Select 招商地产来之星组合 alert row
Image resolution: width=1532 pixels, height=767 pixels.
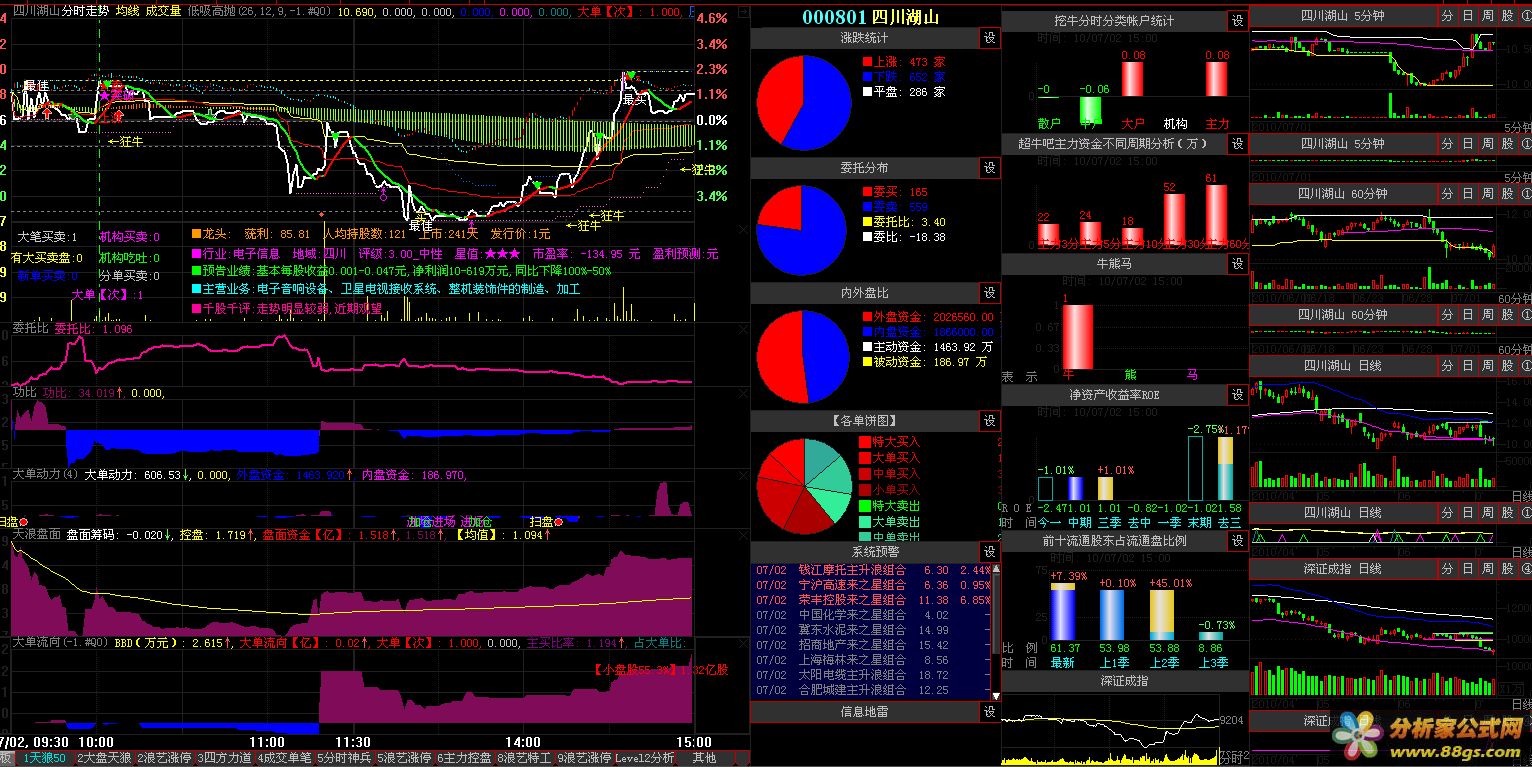point(871,645)
